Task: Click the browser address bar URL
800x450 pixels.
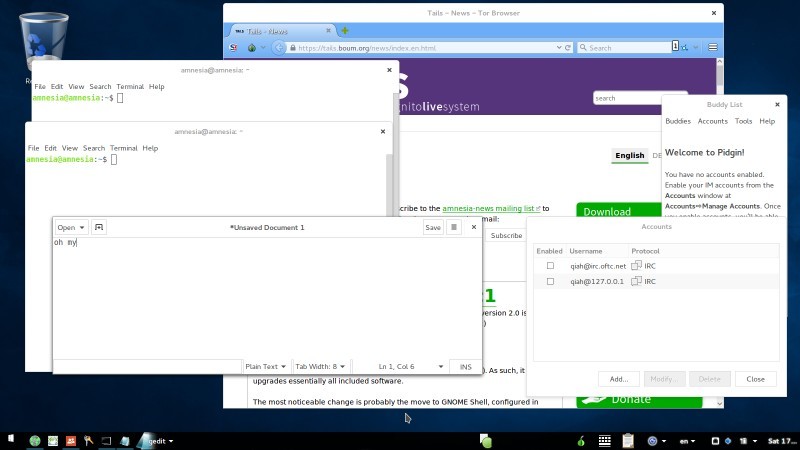Action: (367, 48)
